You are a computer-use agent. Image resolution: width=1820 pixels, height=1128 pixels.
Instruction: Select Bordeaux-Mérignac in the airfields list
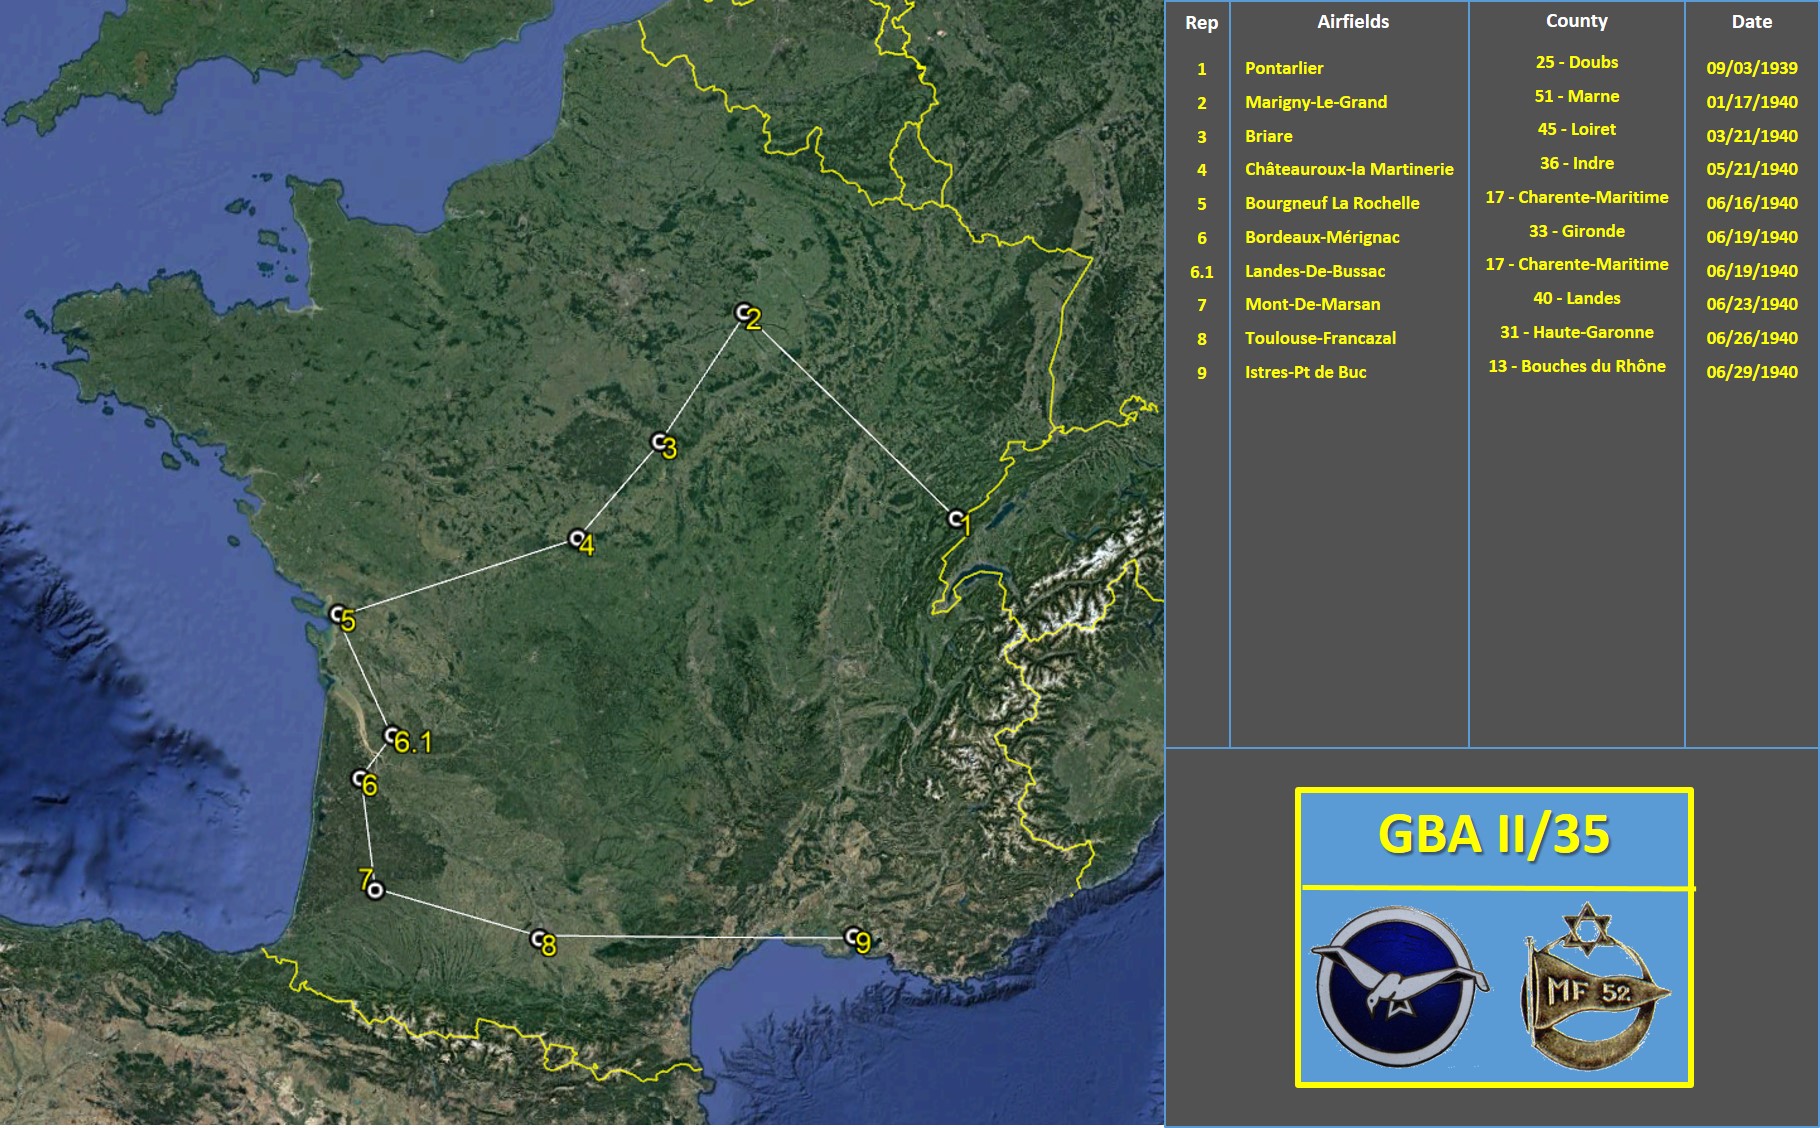[x=1321, y=237]
